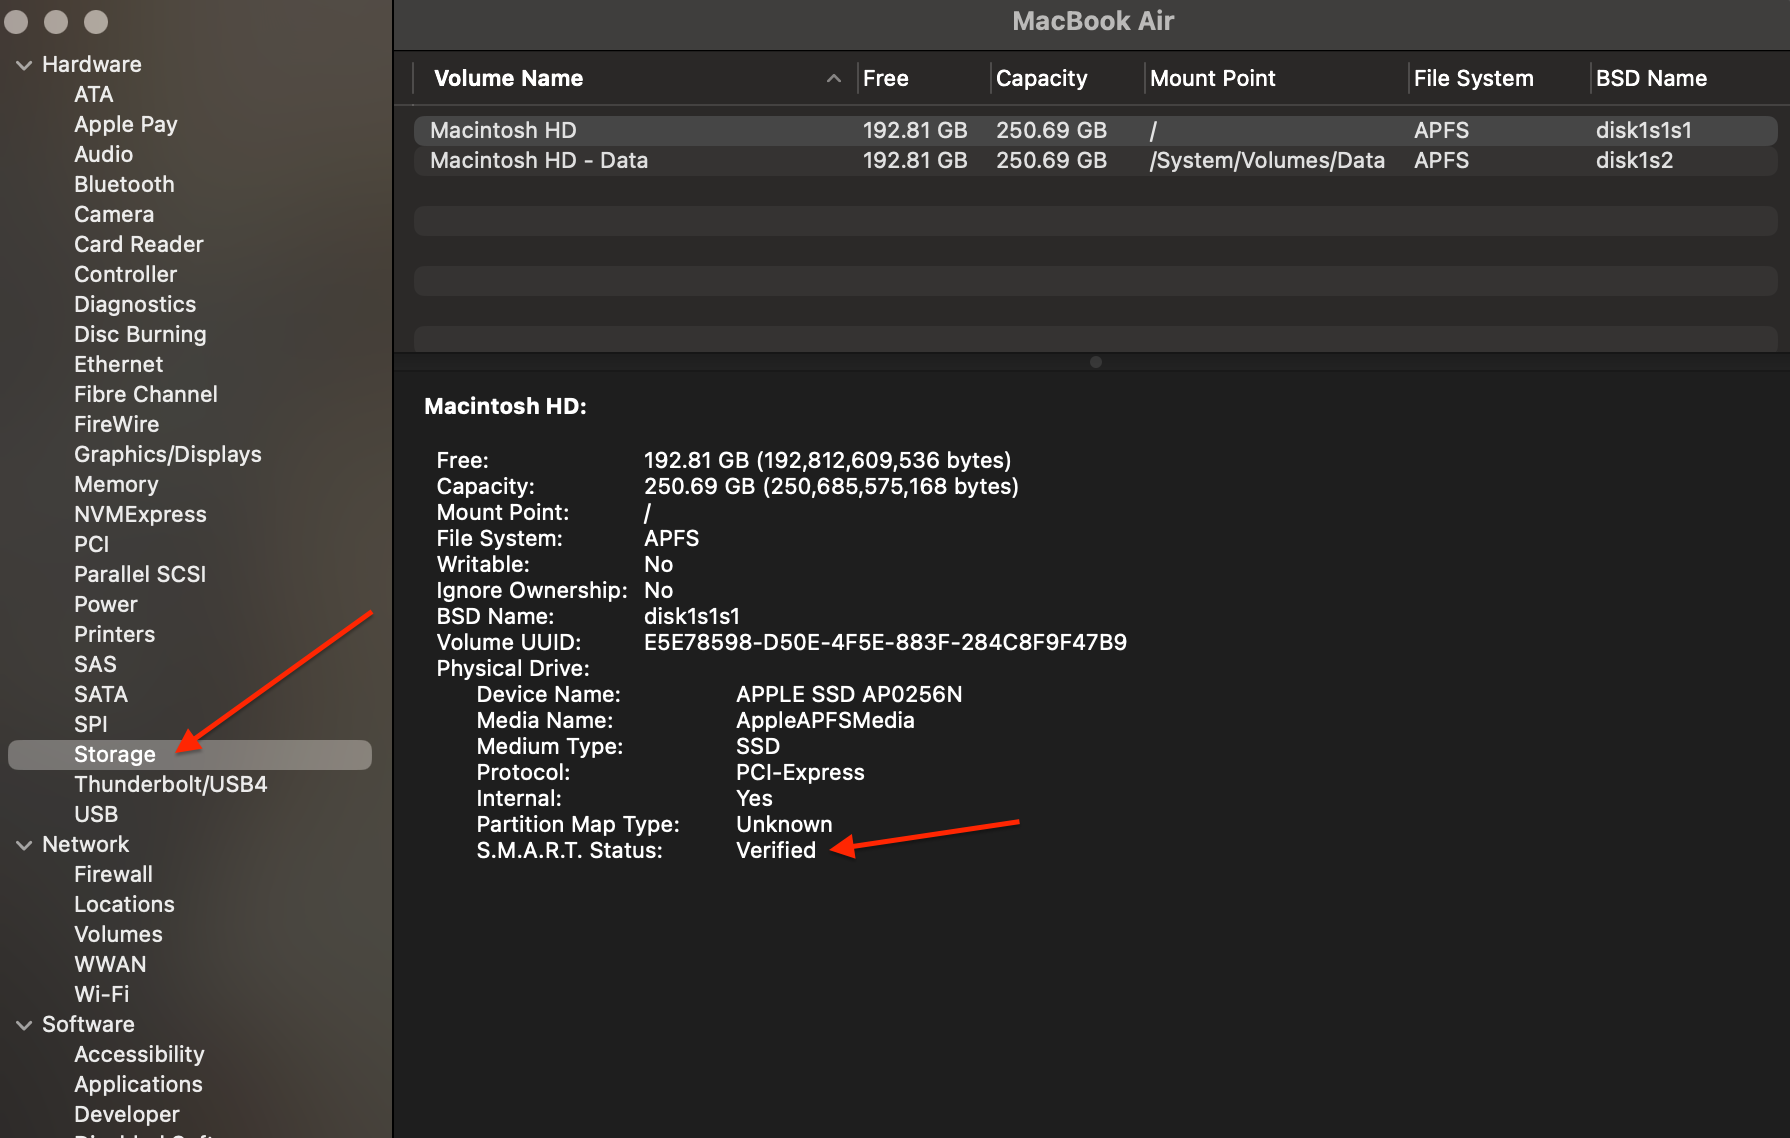Select SPI in the sidebar
1790x1138 pixels.
90,724
